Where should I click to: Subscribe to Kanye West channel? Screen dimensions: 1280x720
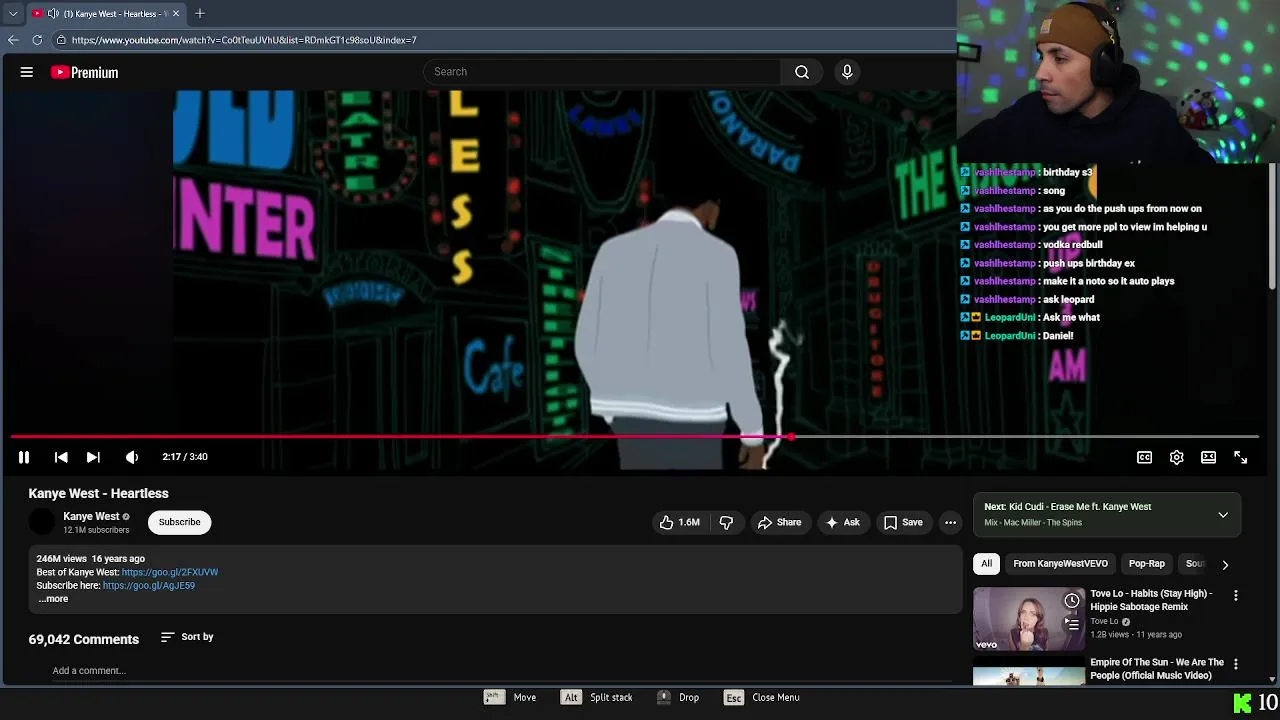(180, 522)
